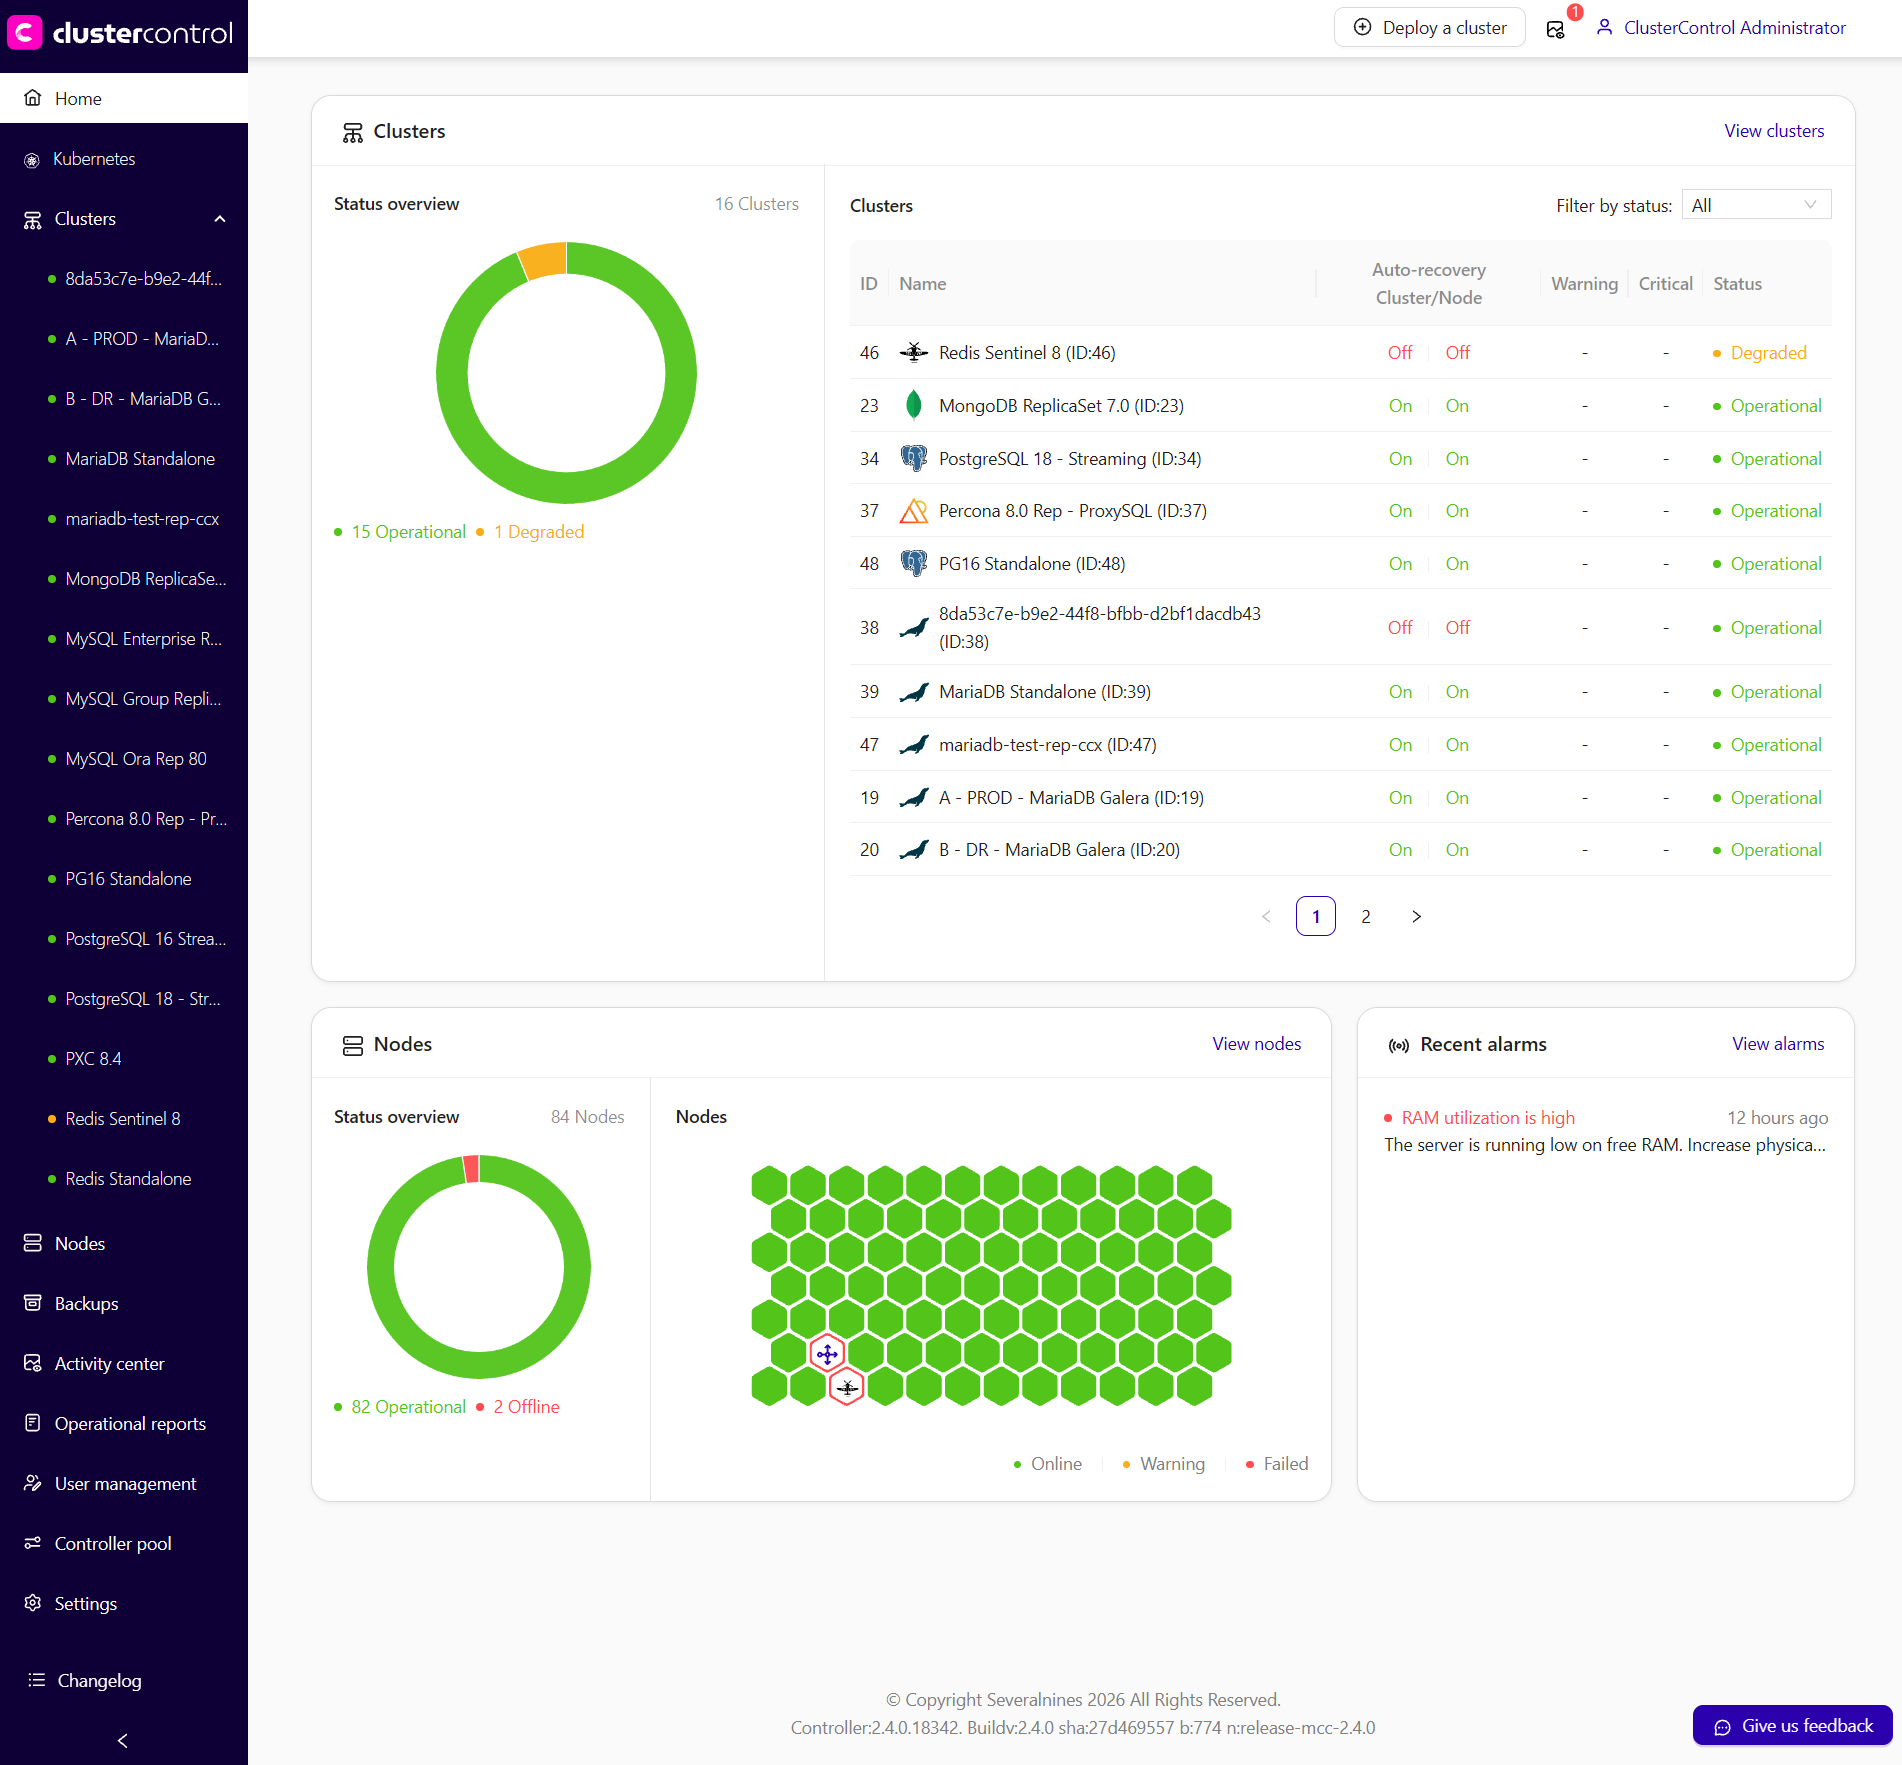Screen dimensions: 1902x1765
Task: Open Controller pool from the sidebar
Action: (124, 1543)
